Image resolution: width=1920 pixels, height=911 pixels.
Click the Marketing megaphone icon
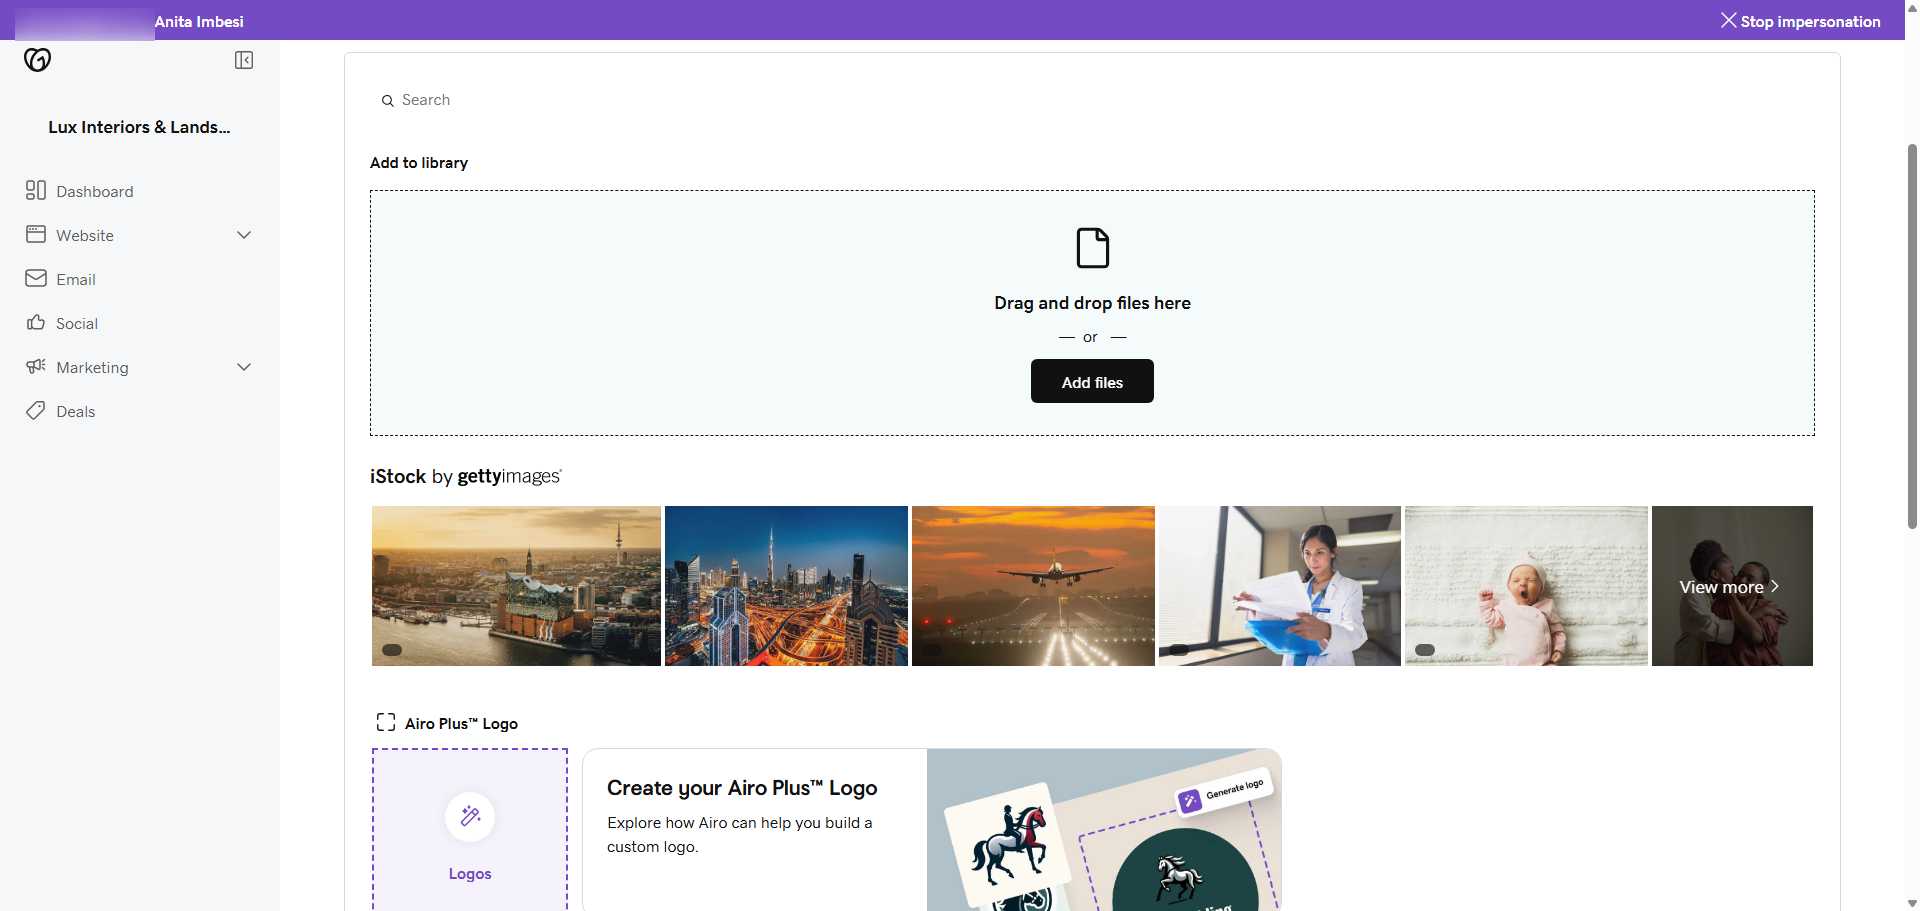pyautogui.click(x=36, y=366)
